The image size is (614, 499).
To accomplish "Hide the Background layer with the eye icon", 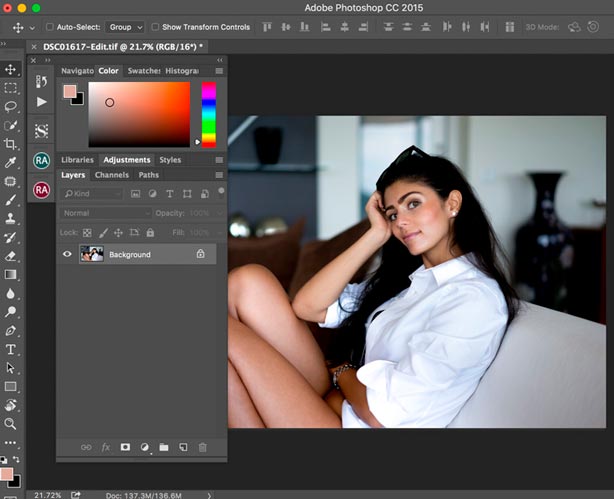I will 68,255.
